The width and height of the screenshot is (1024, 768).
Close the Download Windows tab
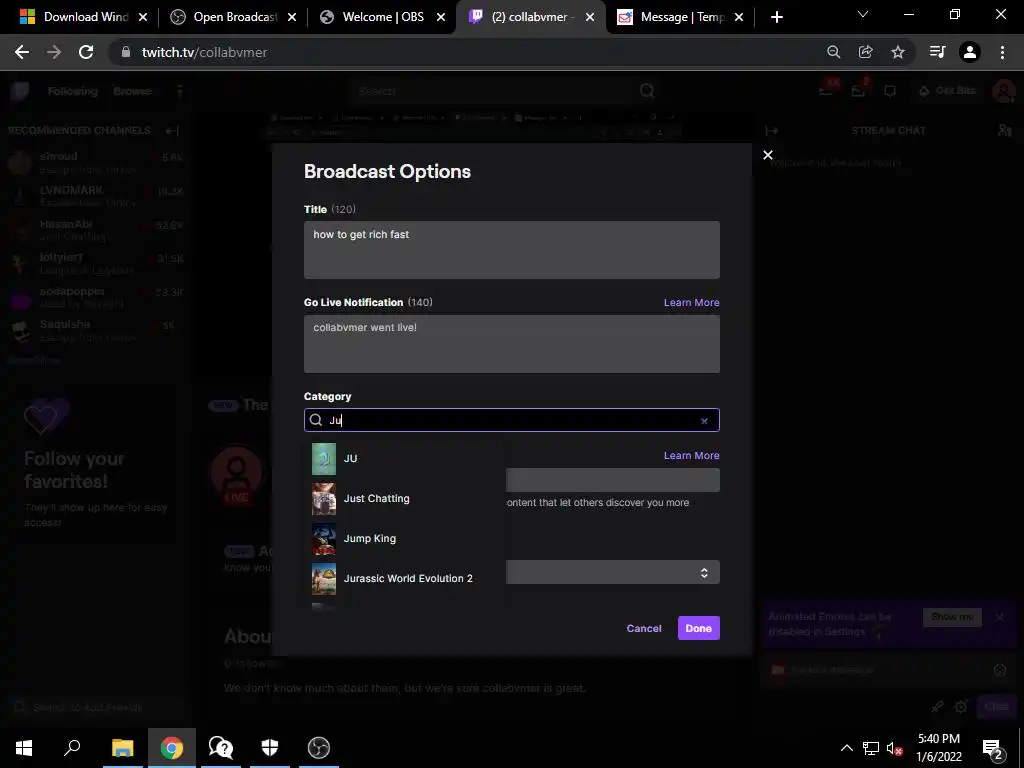pos(143,17)
